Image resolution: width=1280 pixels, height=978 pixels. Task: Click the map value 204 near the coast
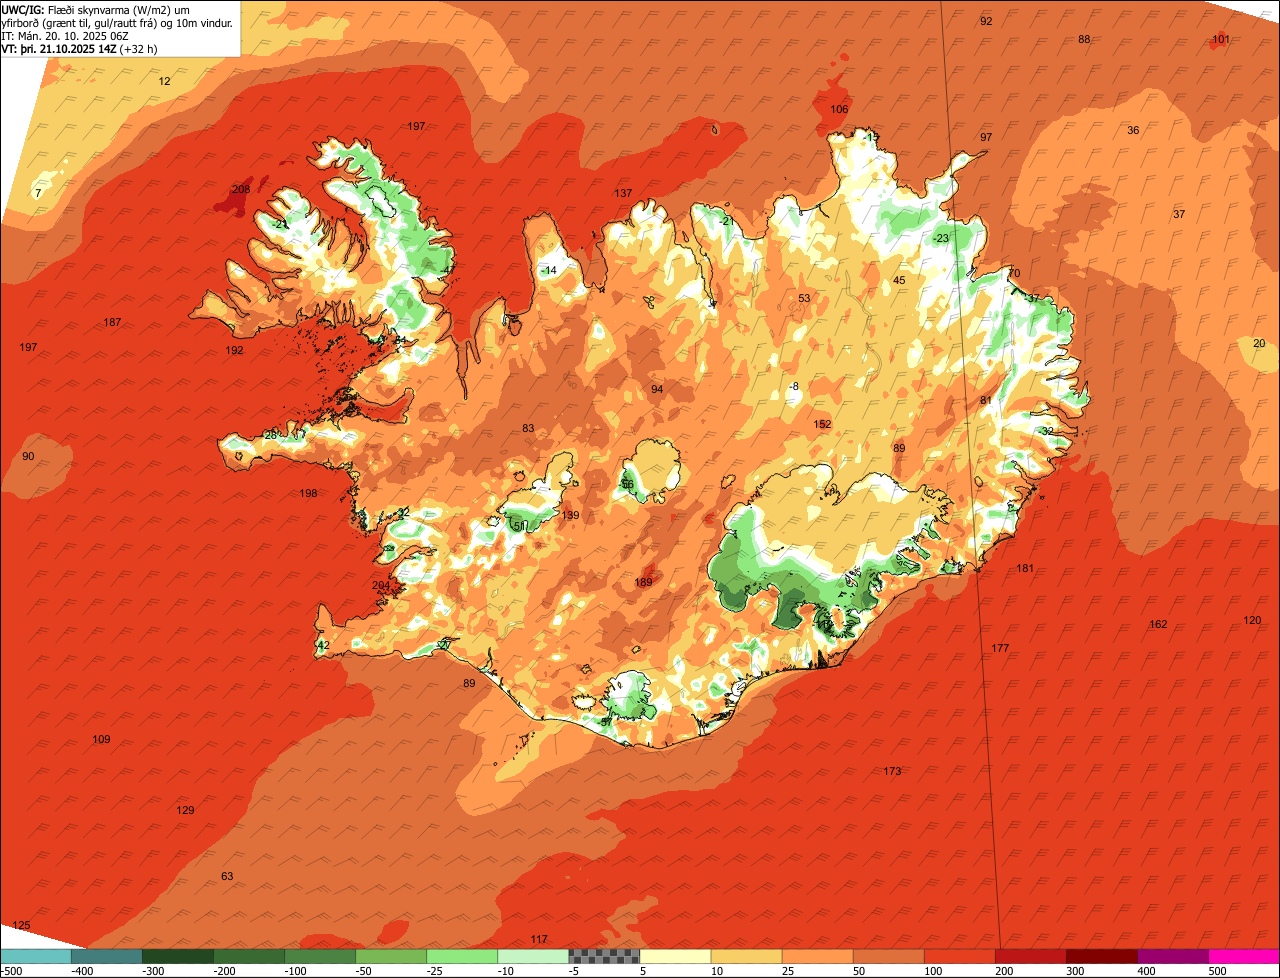coord(381,585)
